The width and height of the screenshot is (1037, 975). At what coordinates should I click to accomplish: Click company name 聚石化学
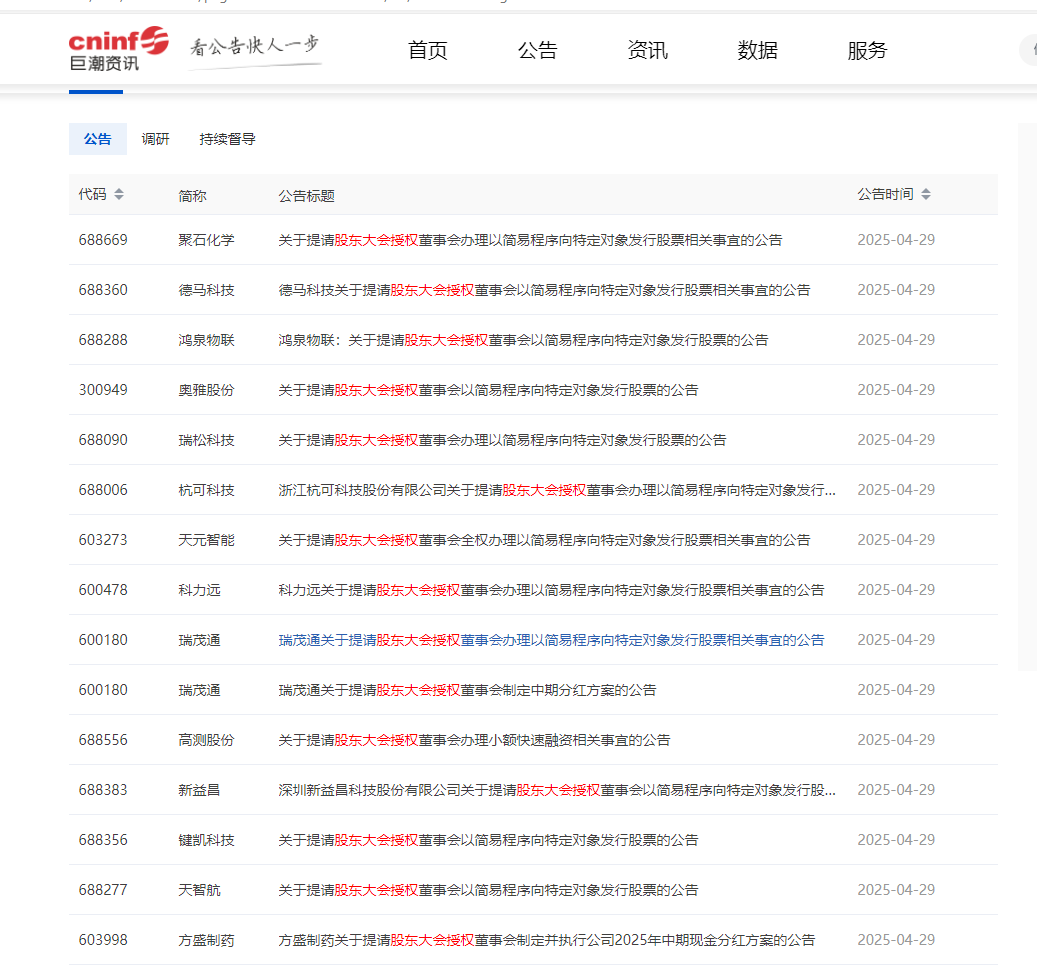tap(206, 240)
